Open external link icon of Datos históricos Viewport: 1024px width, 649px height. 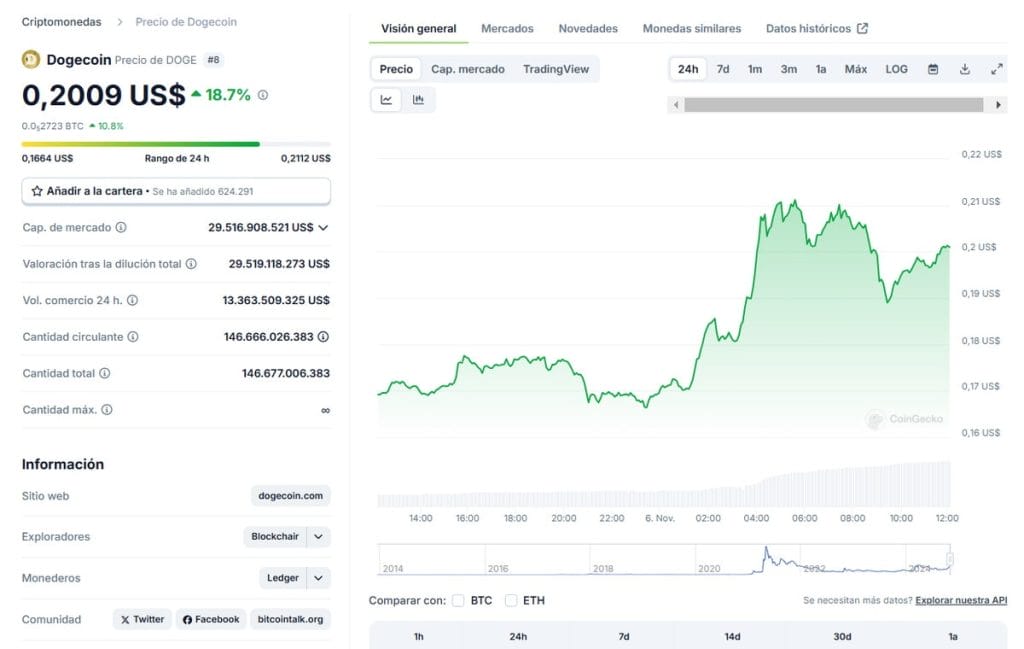863,29
